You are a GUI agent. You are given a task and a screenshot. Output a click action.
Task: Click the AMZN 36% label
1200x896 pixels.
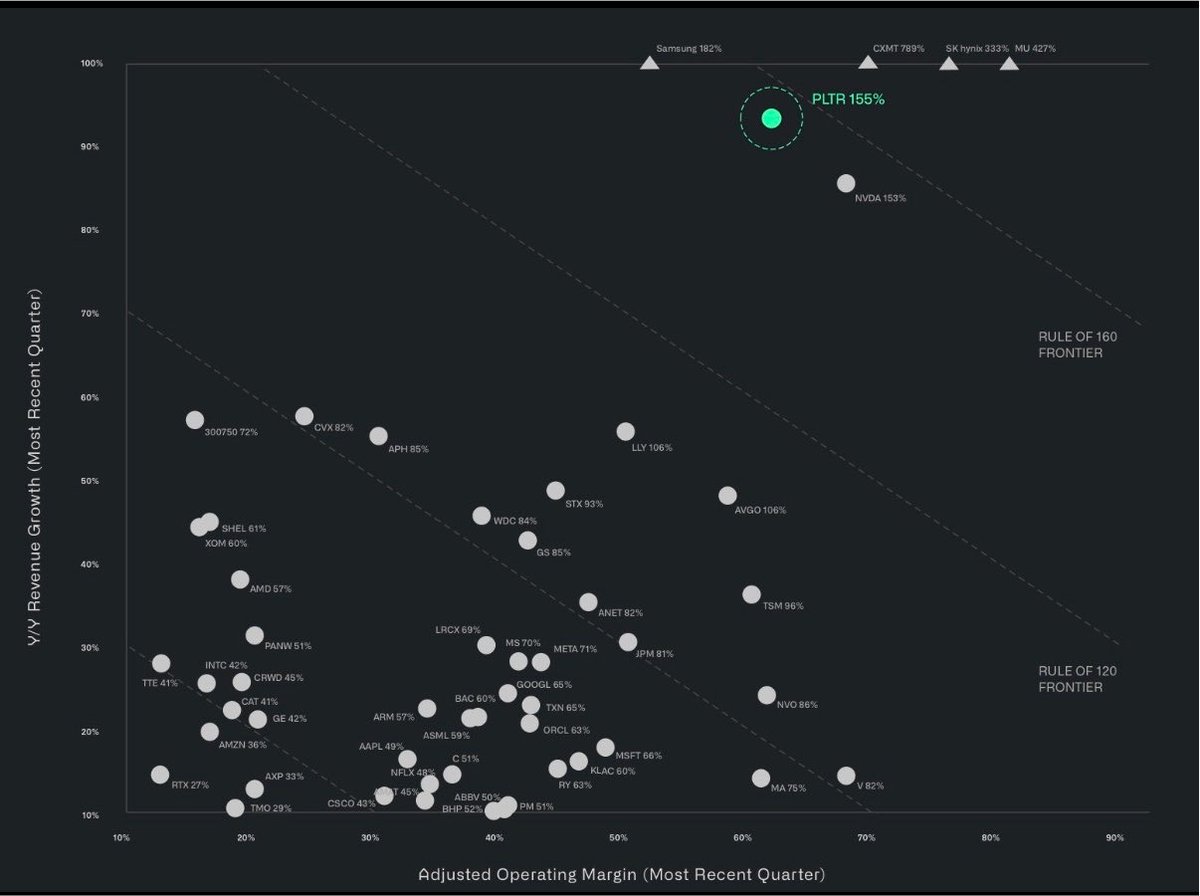coord(242,745)
